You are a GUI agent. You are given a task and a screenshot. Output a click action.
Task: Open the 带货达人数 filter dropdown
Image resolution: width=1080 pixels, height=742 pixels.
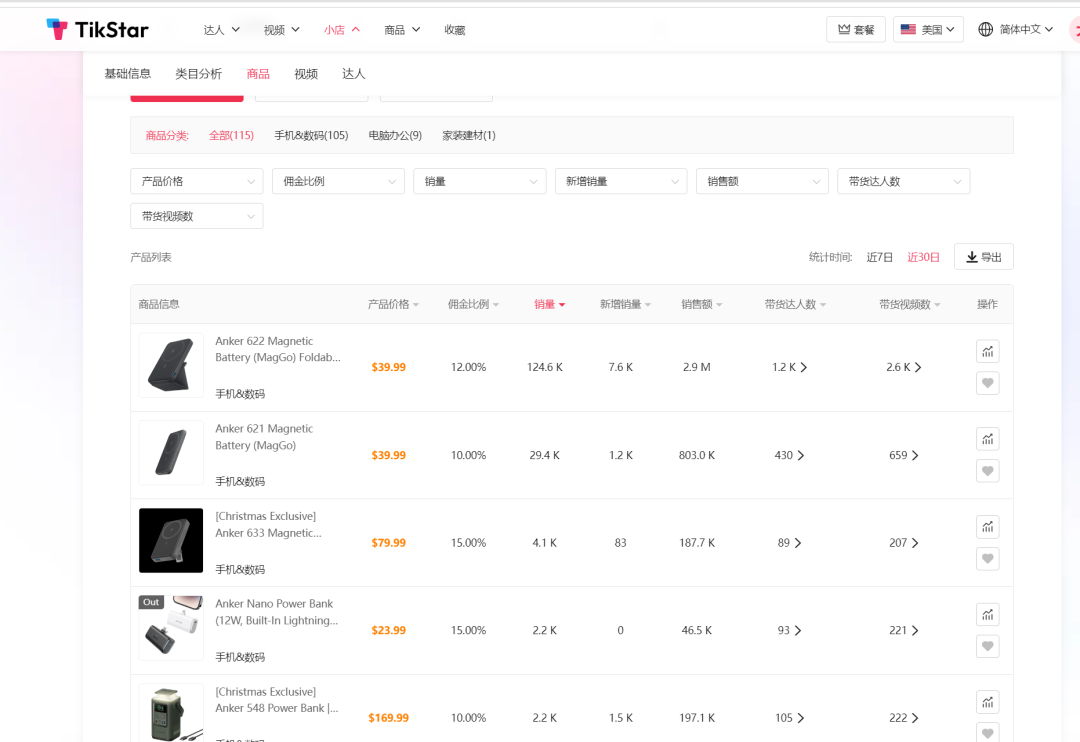coord(904,181)
